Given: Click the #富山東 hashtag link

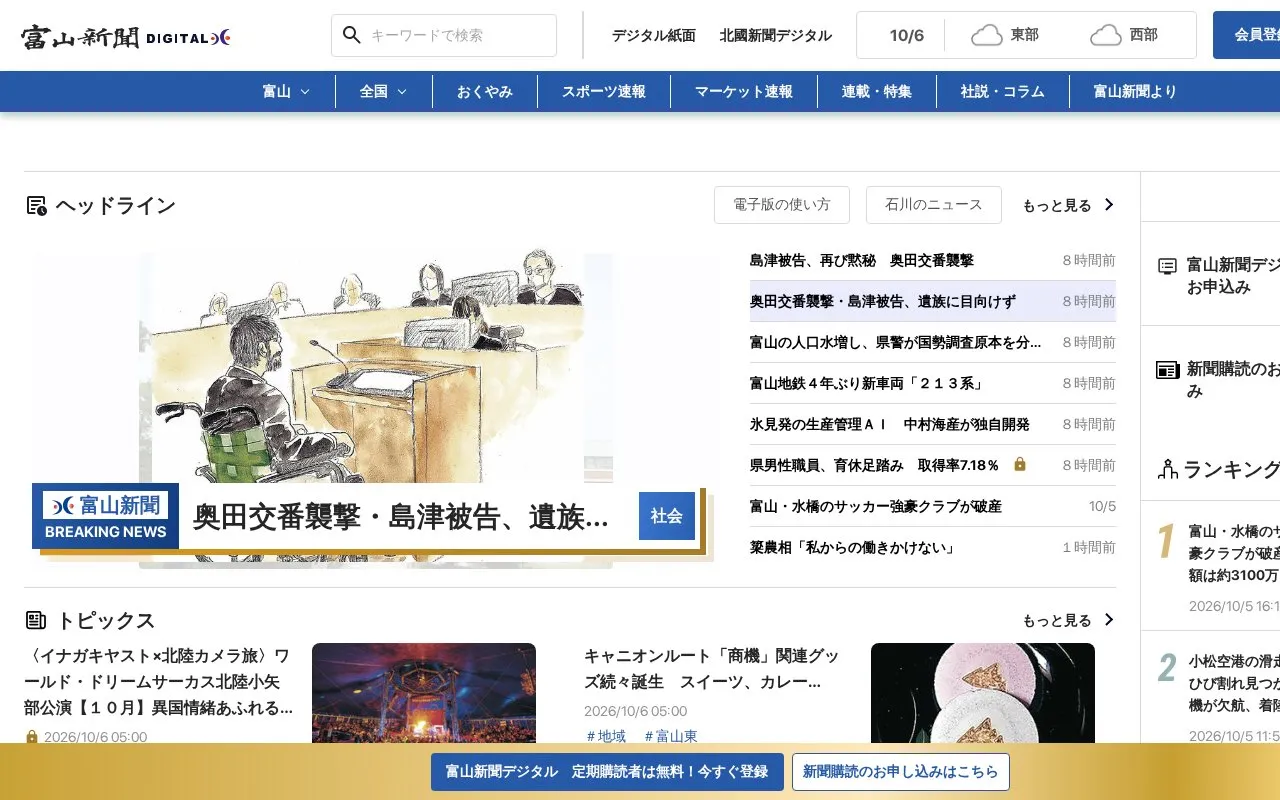Looking at the screenshot, I should [670, 736].
